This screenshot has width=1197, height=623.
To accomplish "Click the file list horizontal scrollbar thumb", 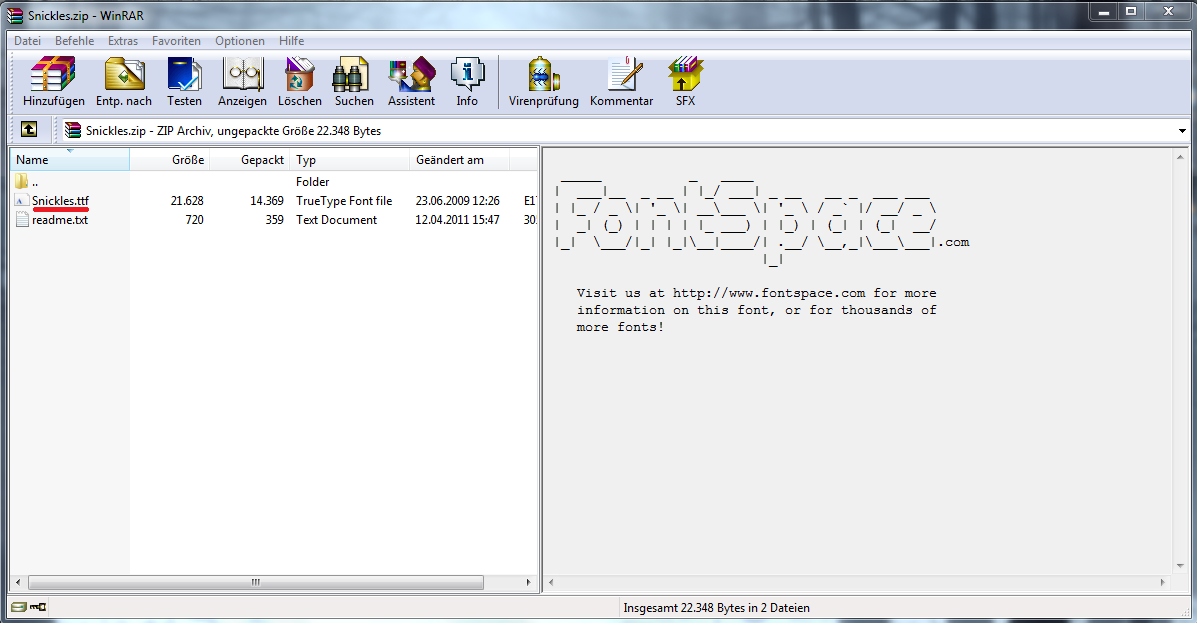I will (256, 583).
